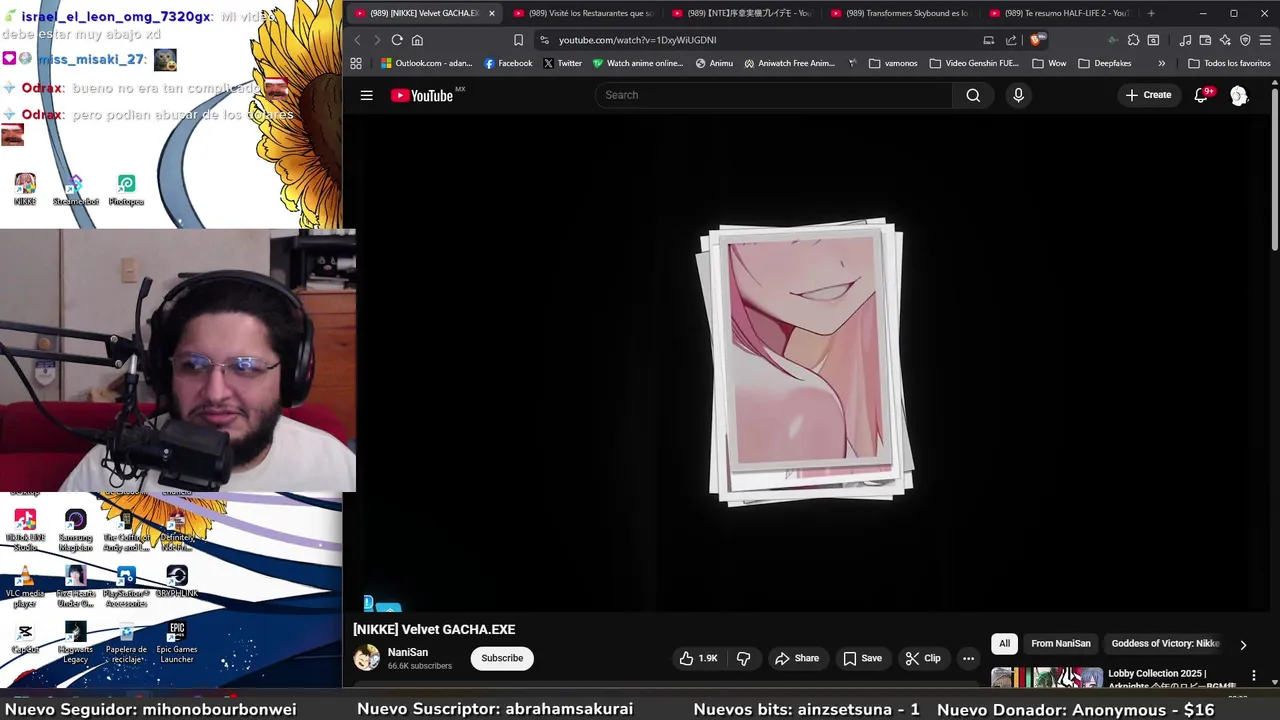Image resolution: width=1280 pixels, height=720 pixels.
Task: Open the Todos los favoritos folder
Action: click(x=1229, y=63)
